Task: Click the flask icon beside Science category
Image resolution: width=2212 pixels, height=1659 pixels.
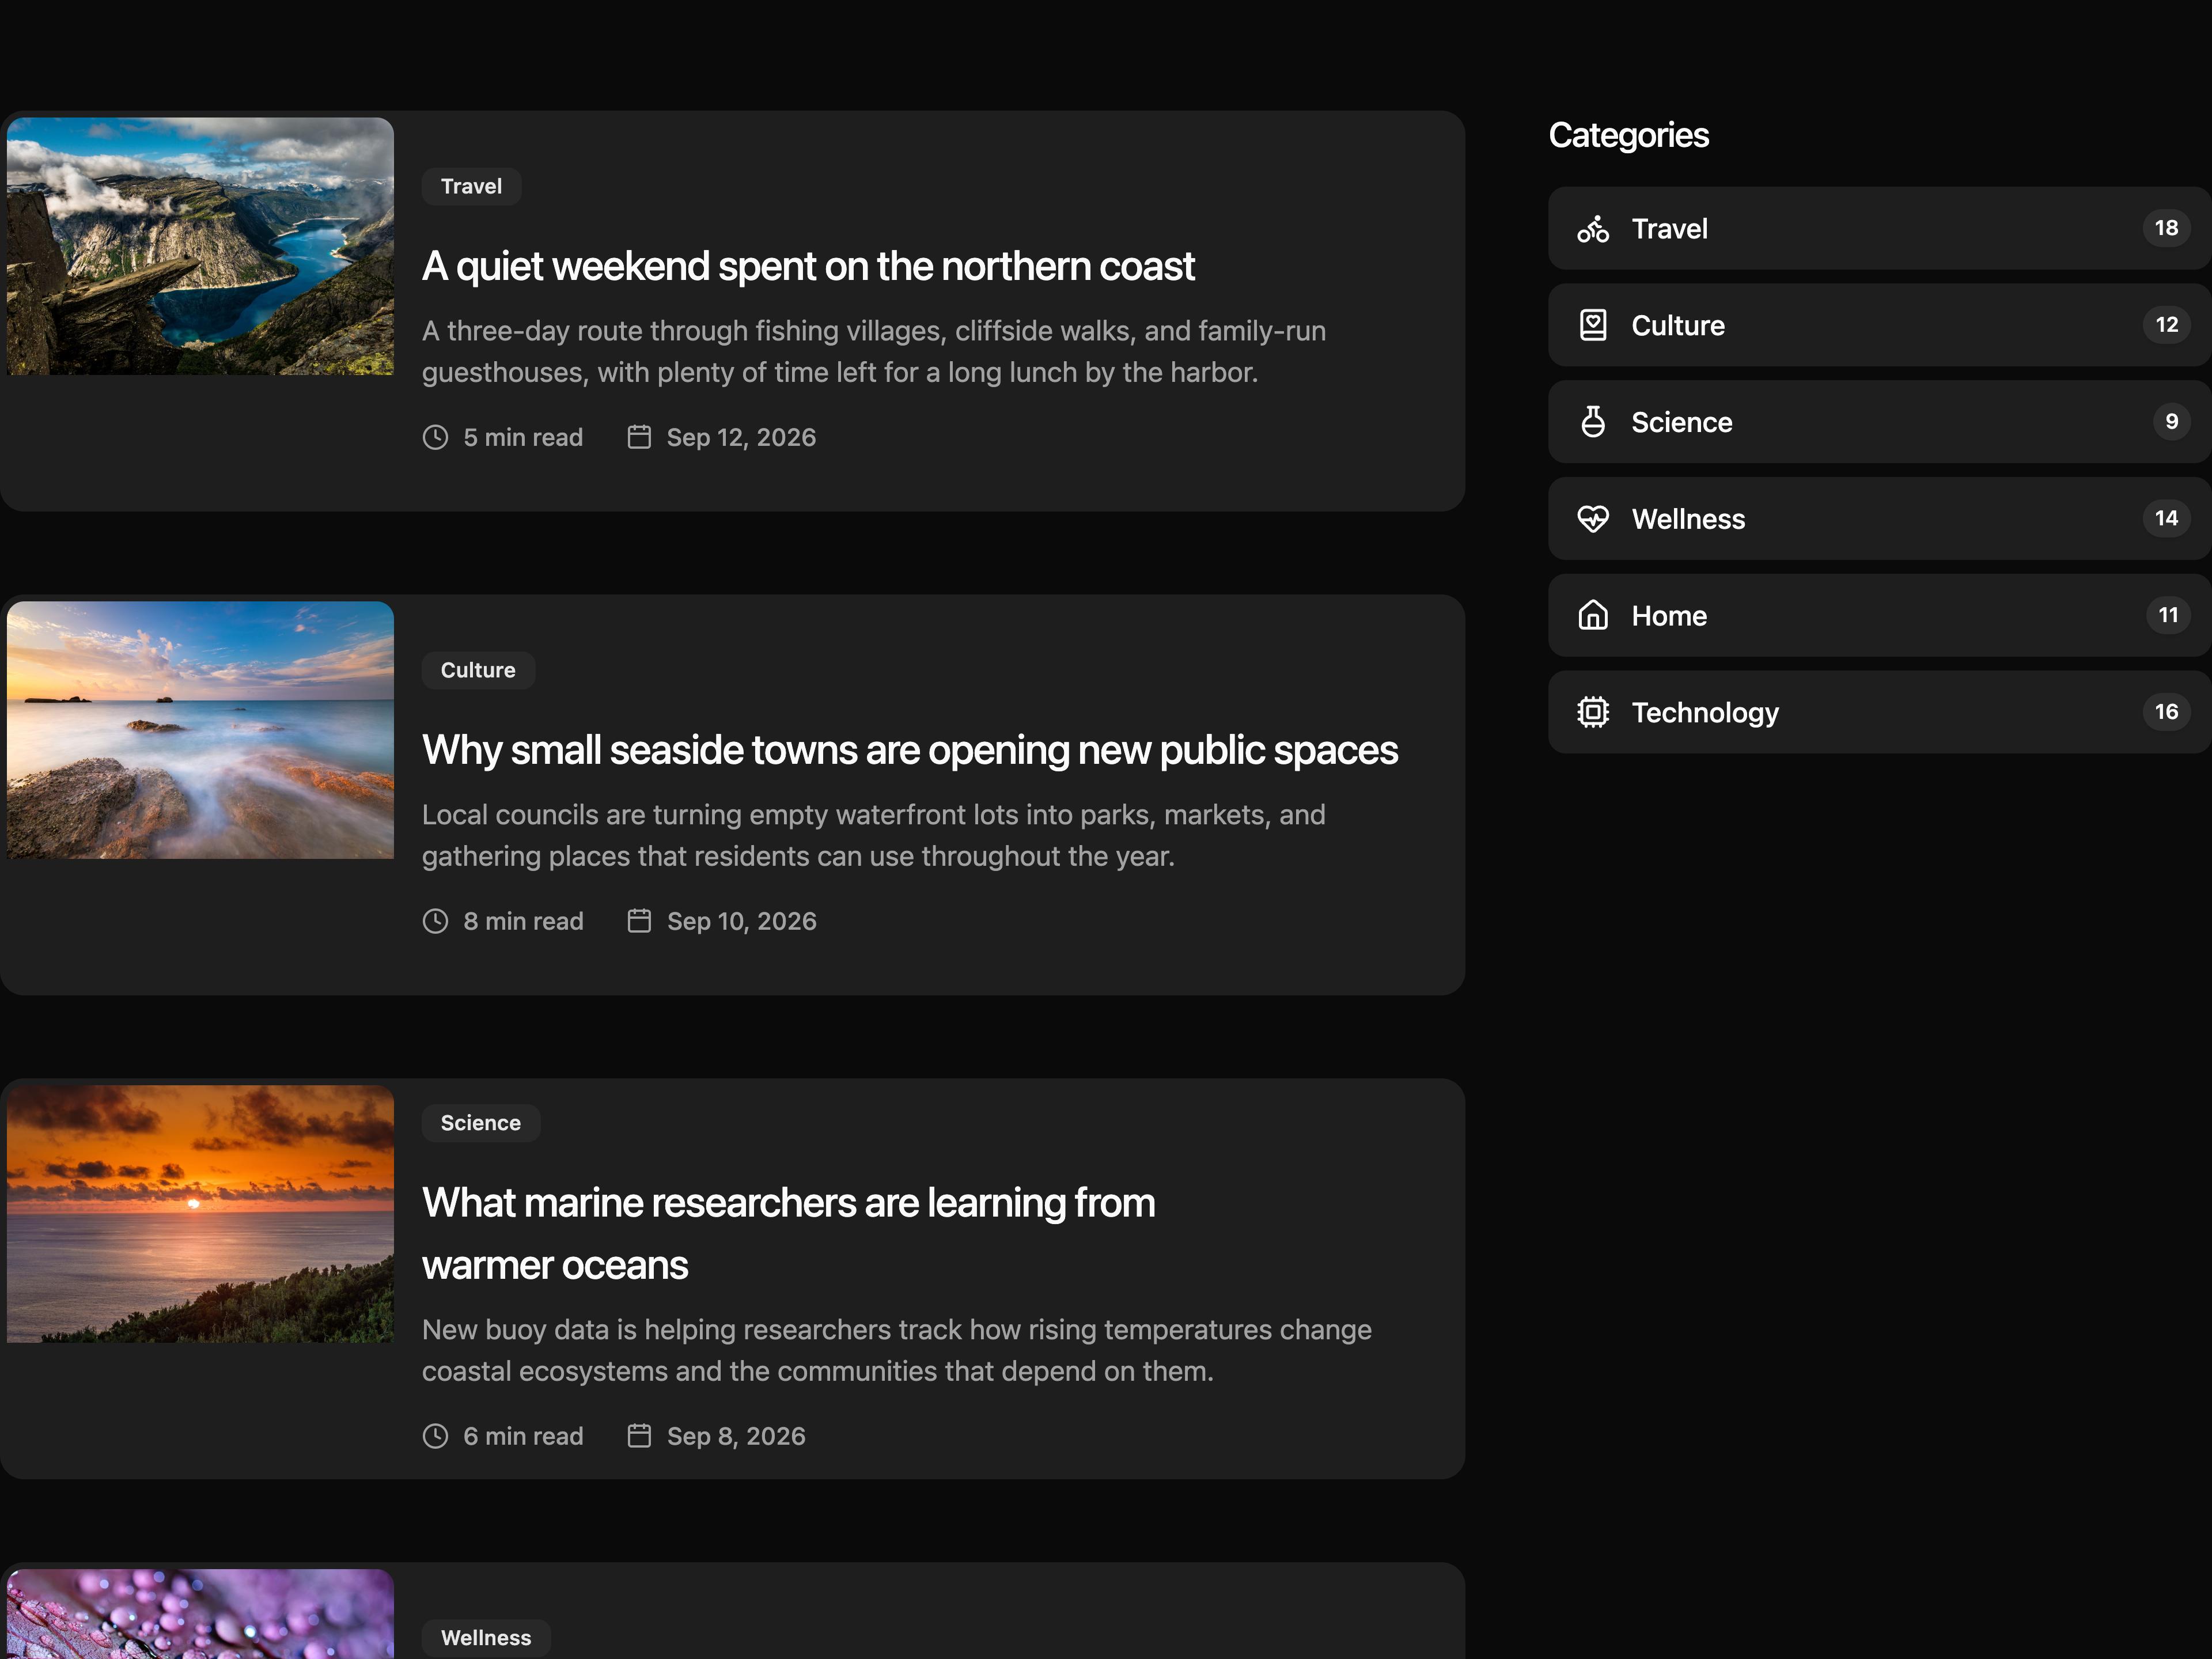Action: (x=1593, y=422)
